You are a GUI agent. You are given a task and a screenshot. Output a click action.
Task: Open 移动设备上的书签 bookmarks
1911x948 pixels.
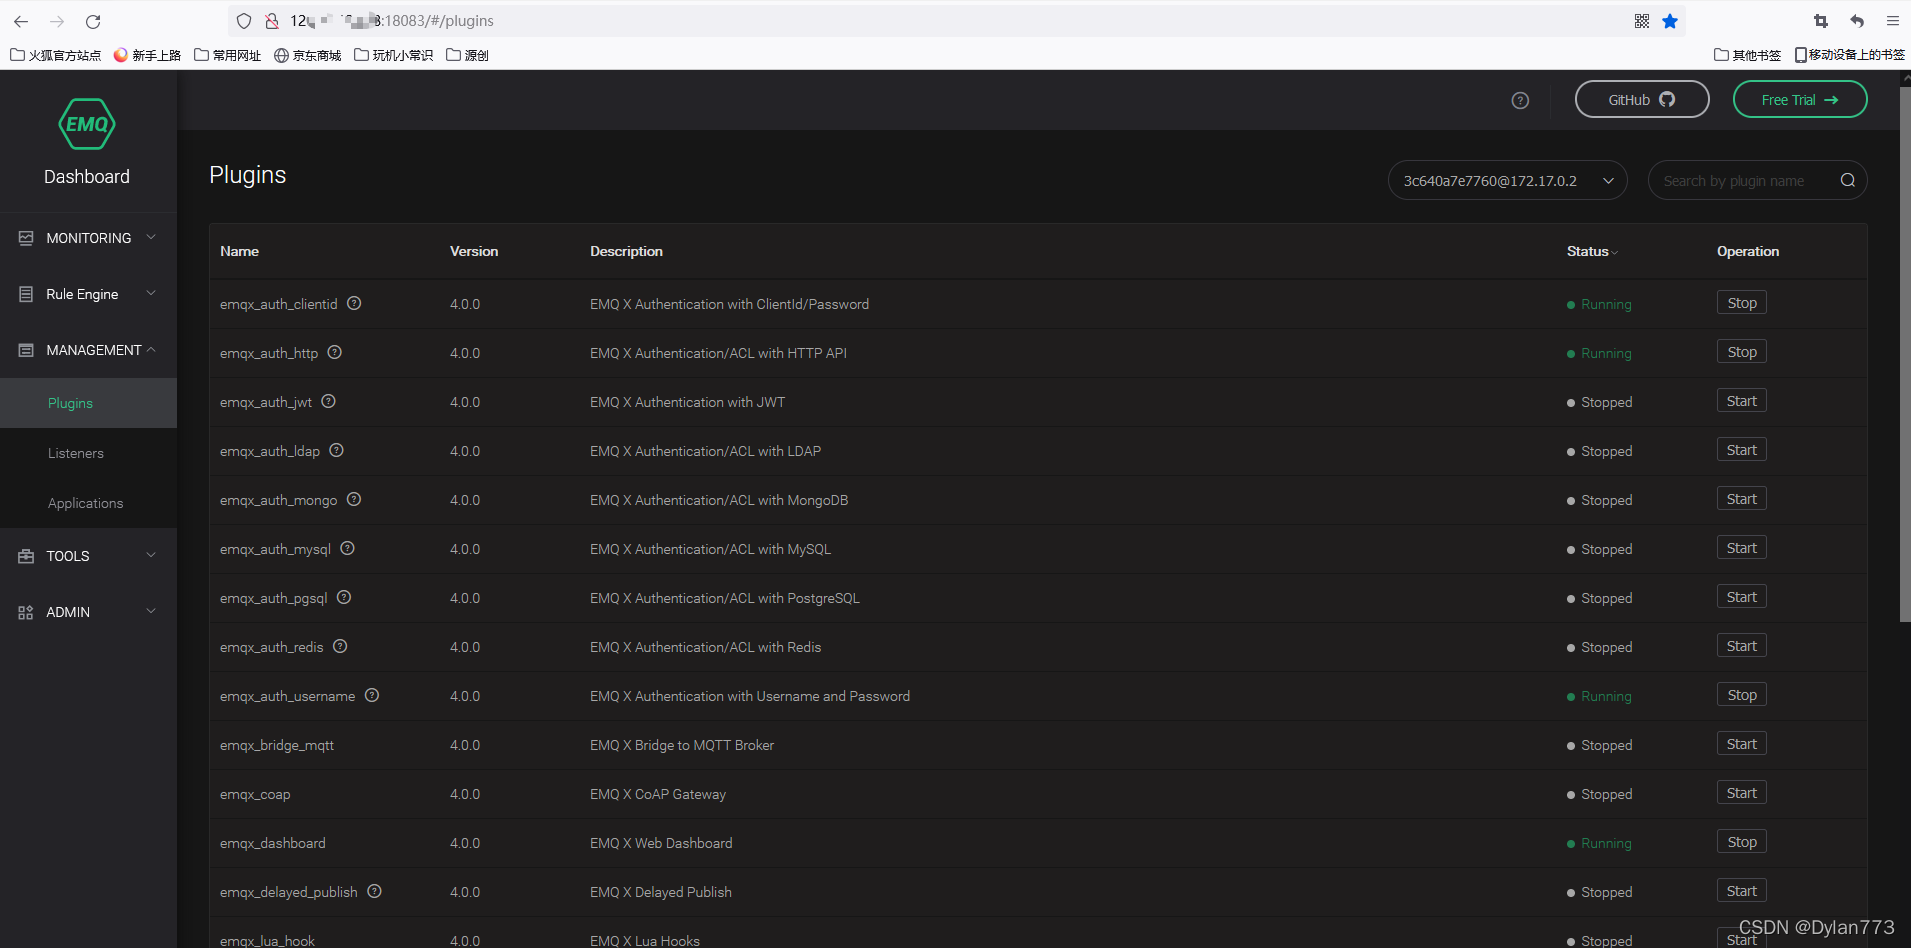tap(1849, 55)
